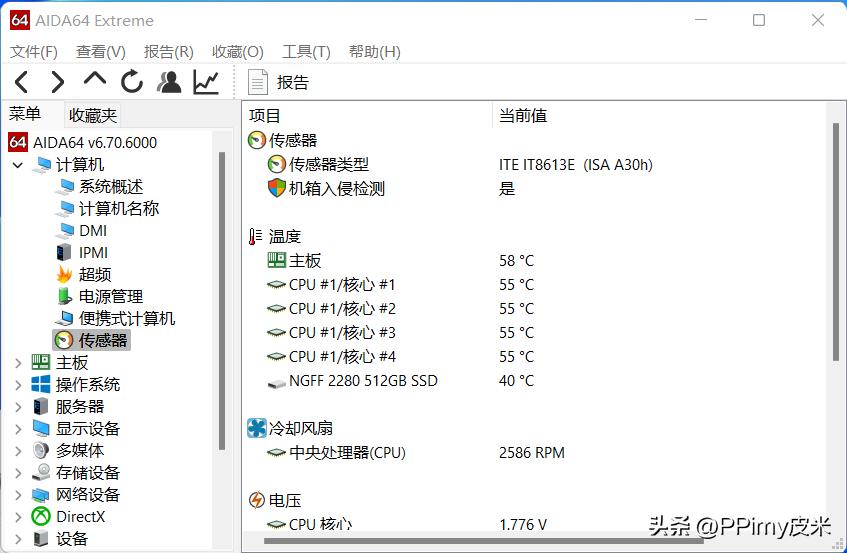Select DMI in the tree

click(93, 231)
